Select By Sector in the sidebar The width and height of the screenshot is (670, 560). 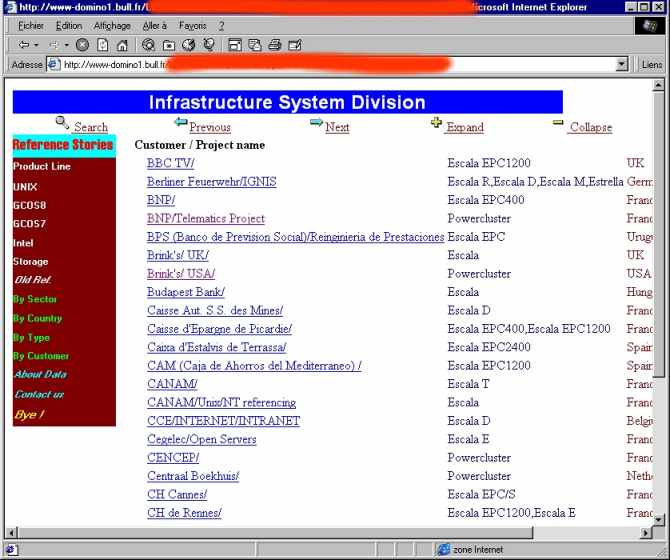tap(35, 299)
